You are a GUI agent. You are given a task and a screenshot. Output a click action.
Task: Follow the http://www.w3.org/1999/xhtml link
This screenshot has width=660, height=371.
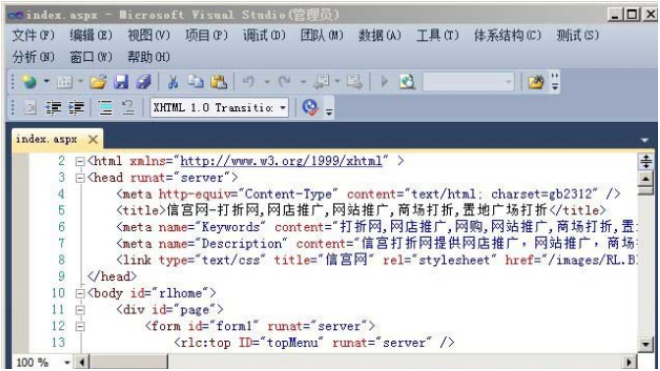281,161
